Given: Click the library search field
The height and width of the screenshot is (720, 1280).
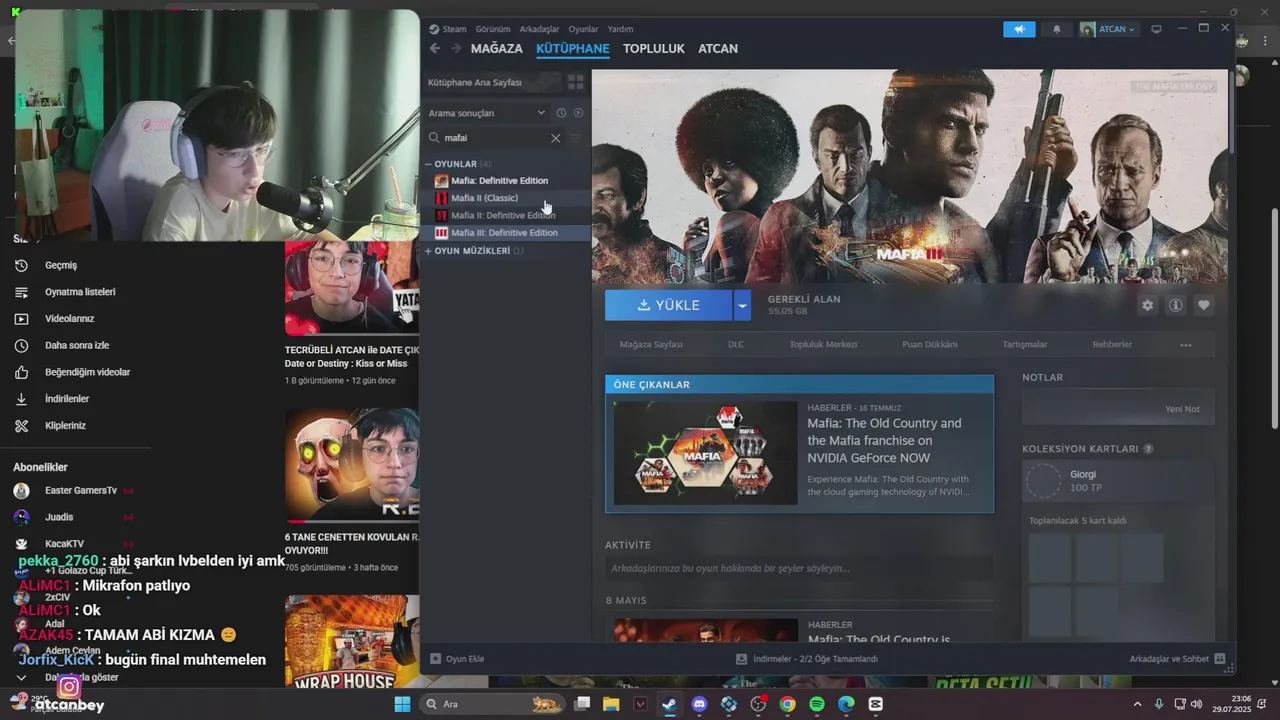Looking at the screenshot, I should pos(494,138).
